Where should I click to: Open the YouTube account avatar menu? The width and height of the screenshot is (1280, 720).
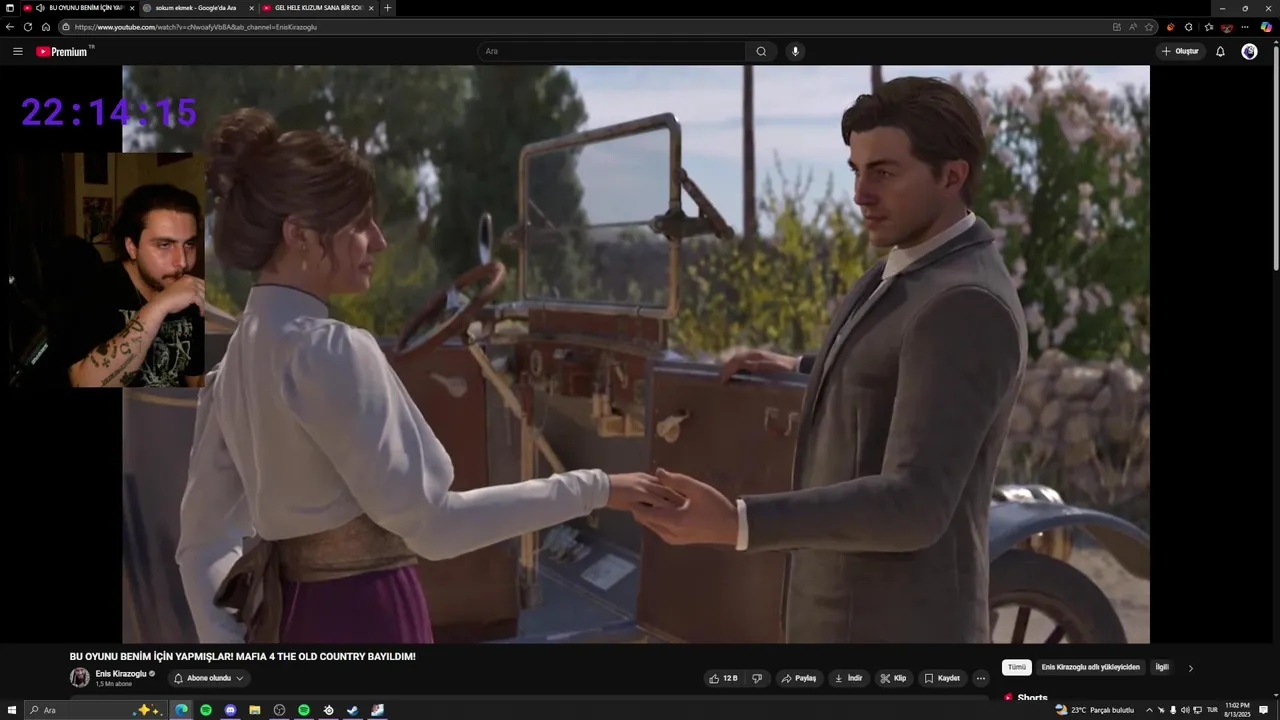pyautogui.click(x=1249, y=51)
